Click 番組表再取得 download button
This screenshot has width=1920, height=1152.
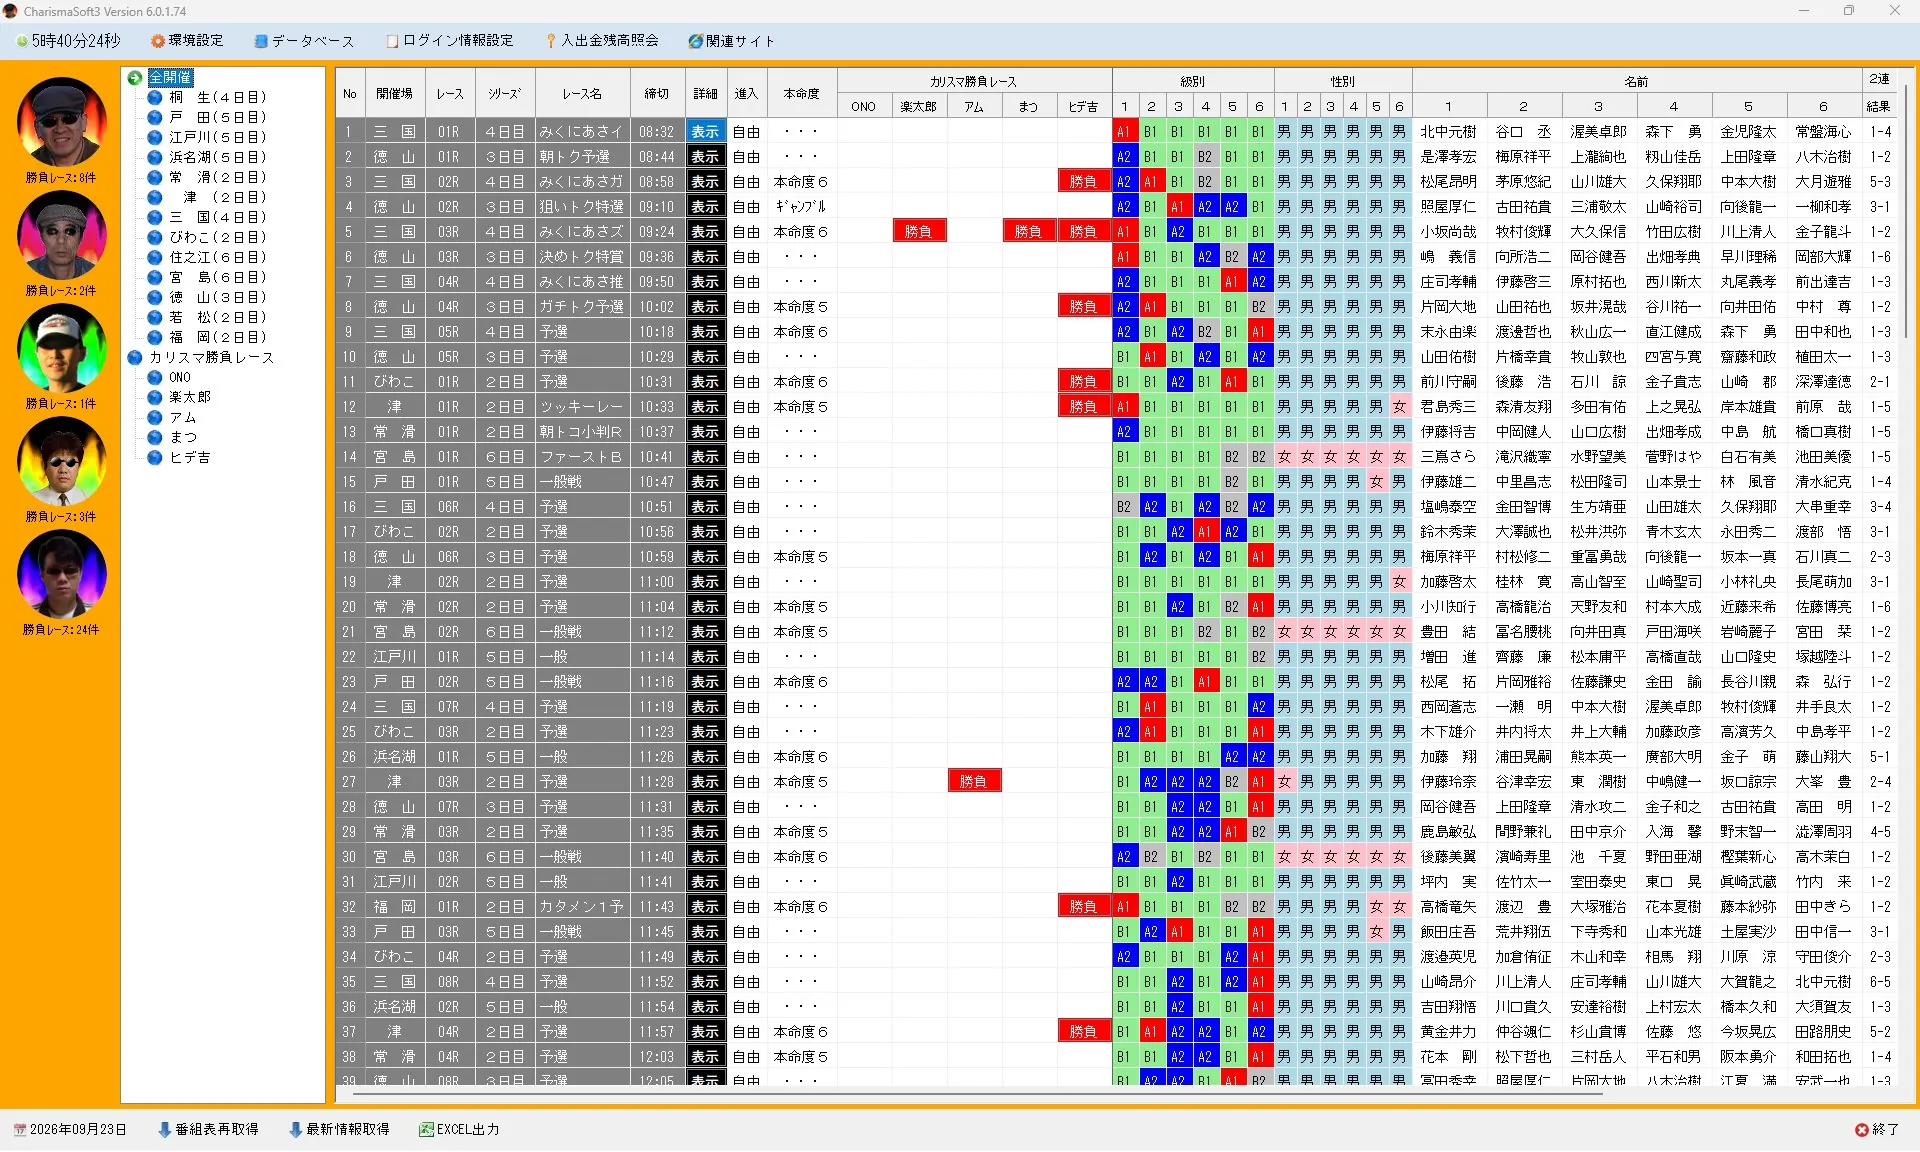pos(208,1129)
